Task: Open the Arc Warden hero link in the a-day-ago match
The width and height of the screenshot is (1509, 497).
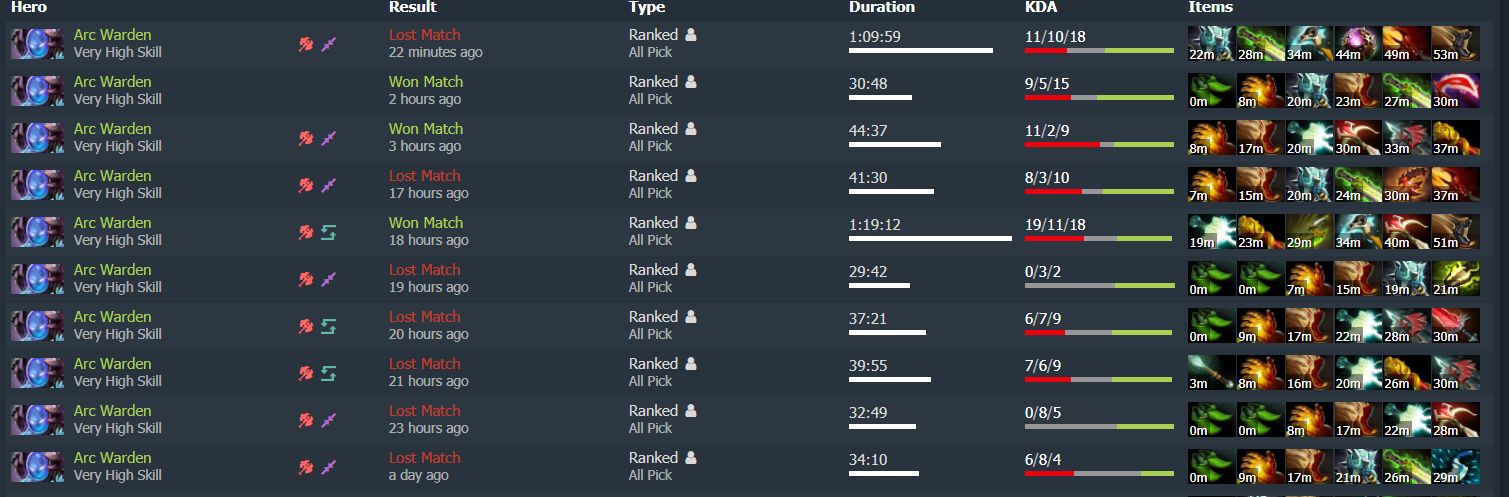Action: click(112, 458)
